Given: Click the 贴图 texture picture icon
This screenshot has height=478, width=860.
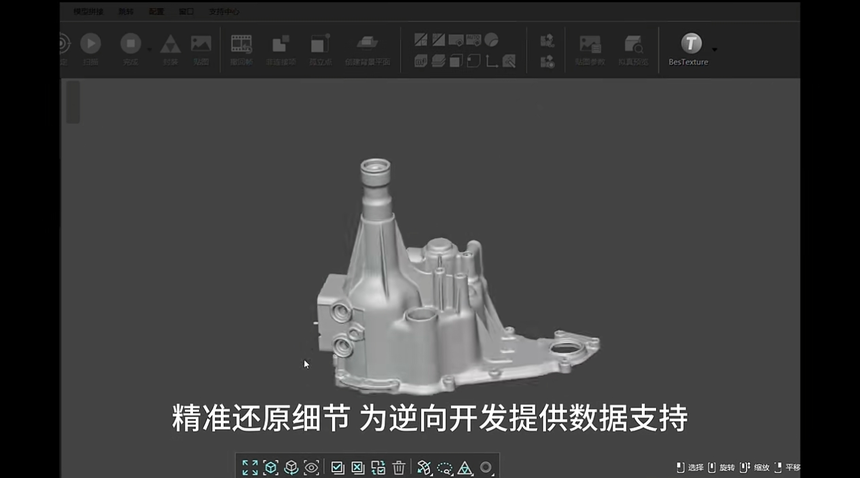Looking at the screenshot, I should [201, 43].
